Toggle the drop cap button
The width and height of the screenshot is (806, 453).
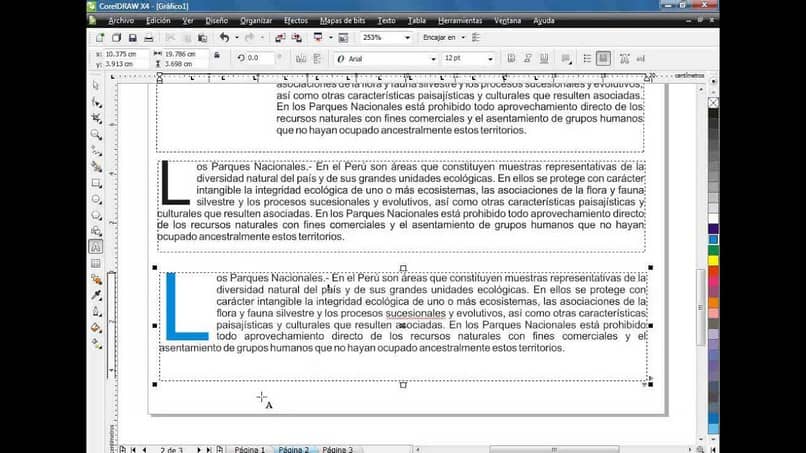[603, 59]
